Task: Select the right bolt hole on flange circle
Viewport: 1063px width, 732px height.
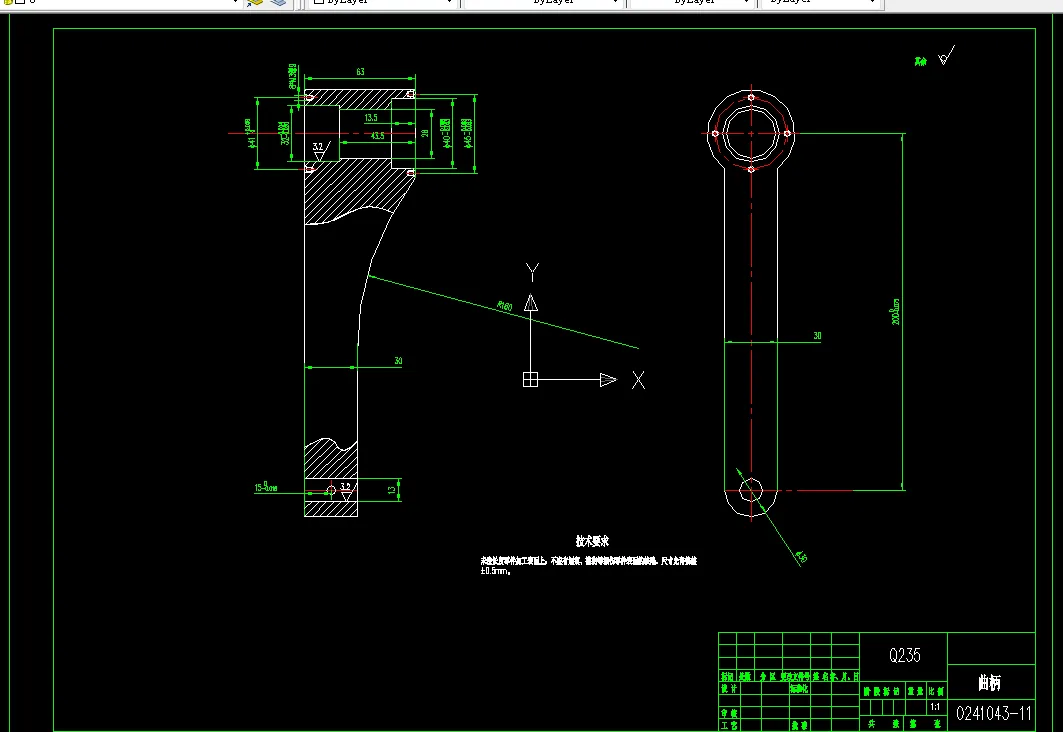Action: (786, 134)
